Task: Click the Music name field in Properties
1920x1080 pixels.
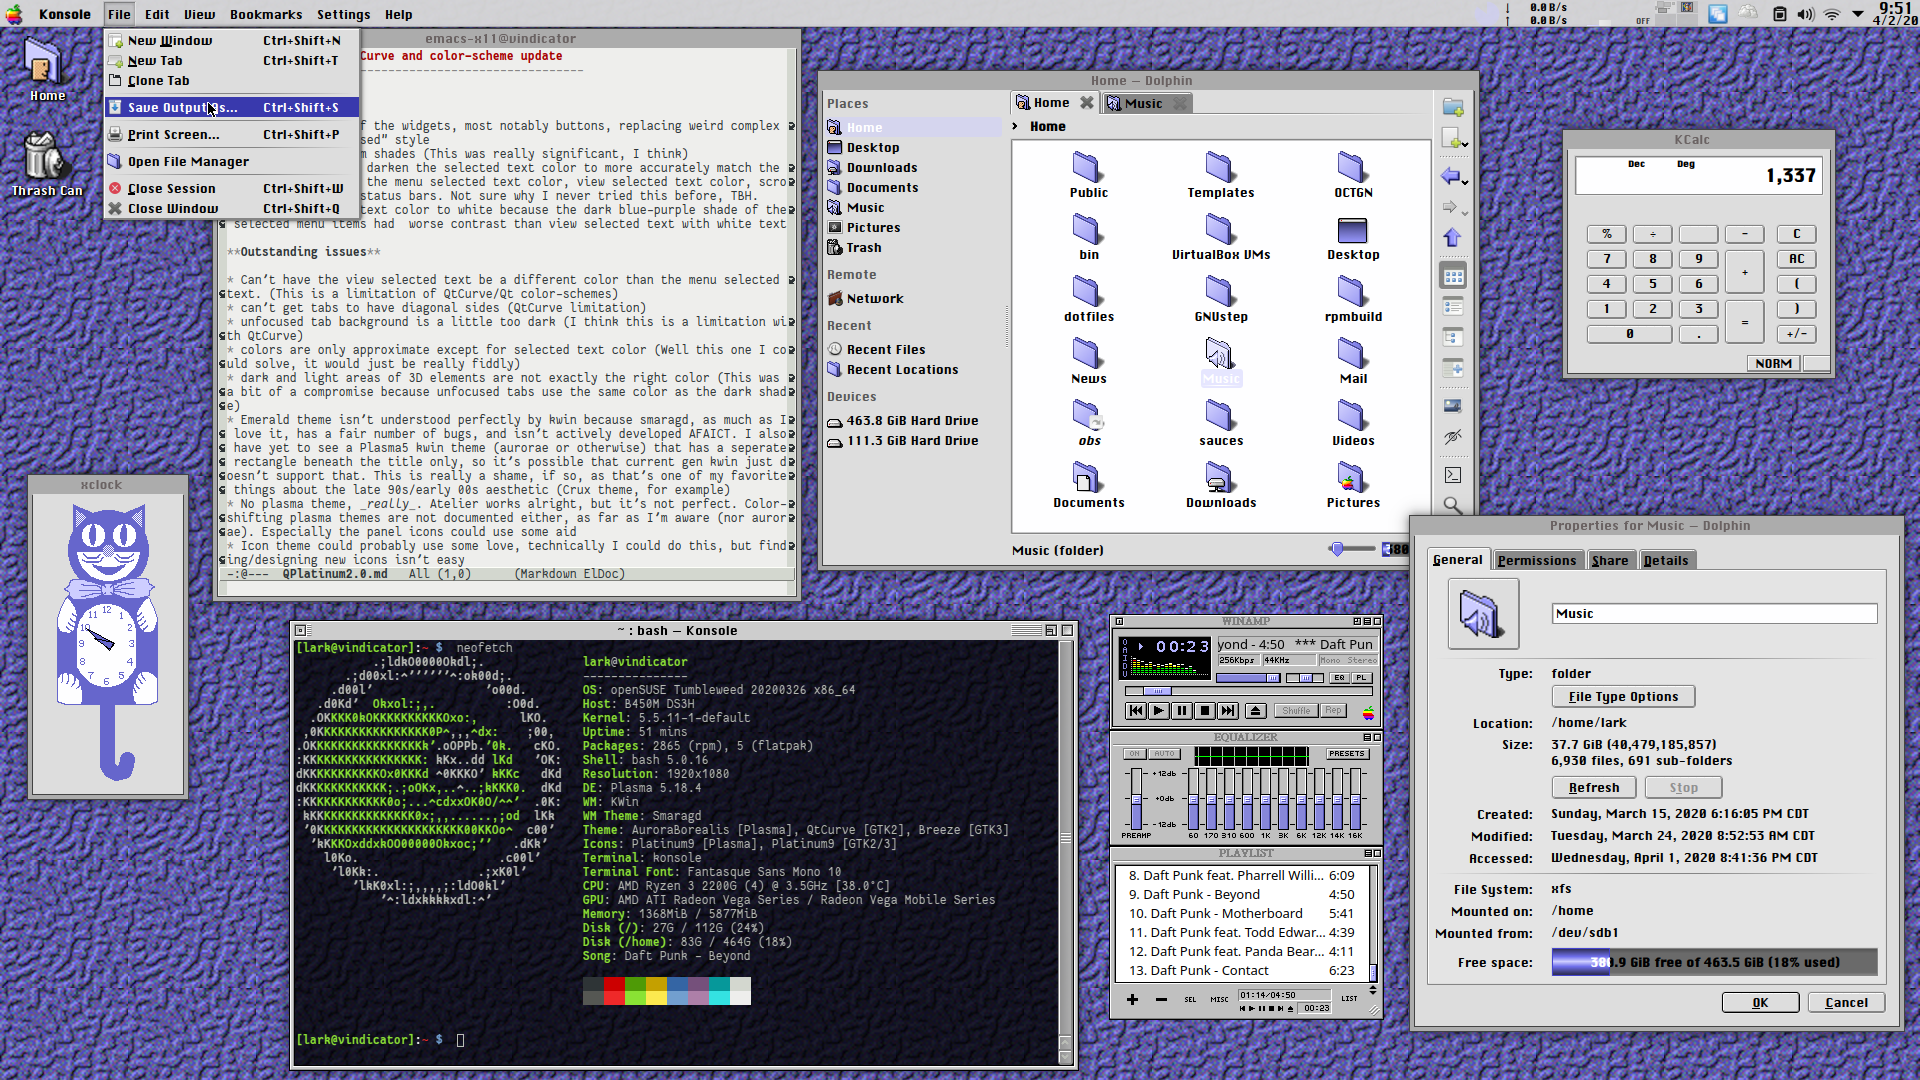Action: tap(1714, 614)
